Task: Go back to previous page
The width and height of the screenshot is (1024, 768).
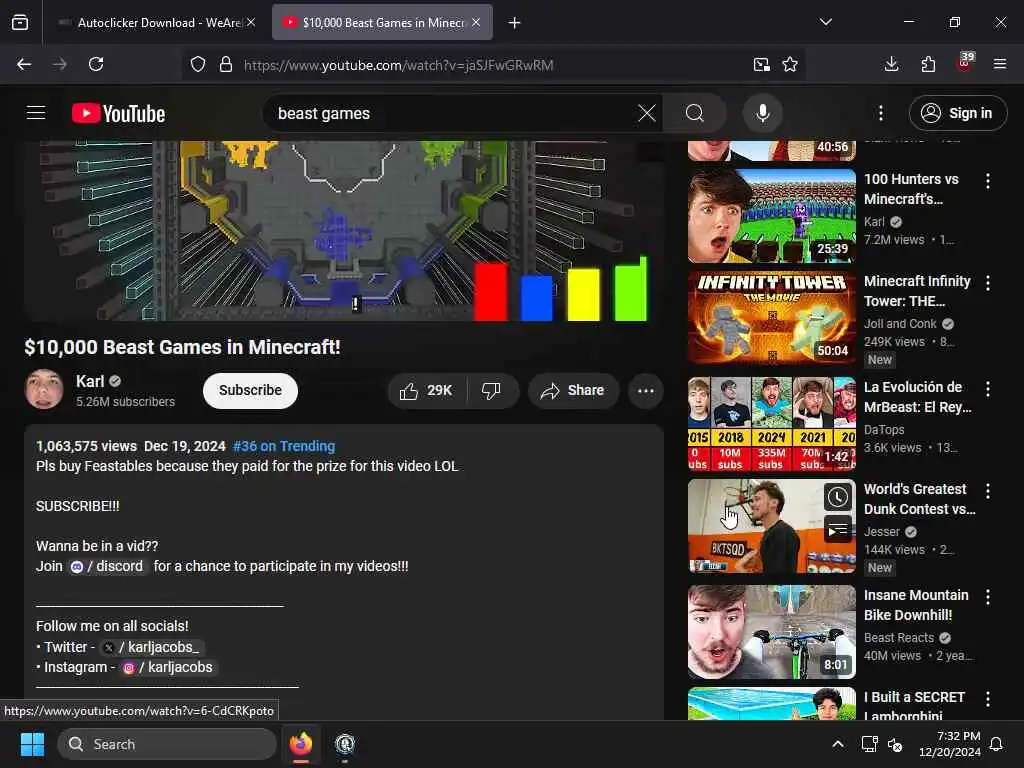Action: pyautogui.click(x=24, y=64)
